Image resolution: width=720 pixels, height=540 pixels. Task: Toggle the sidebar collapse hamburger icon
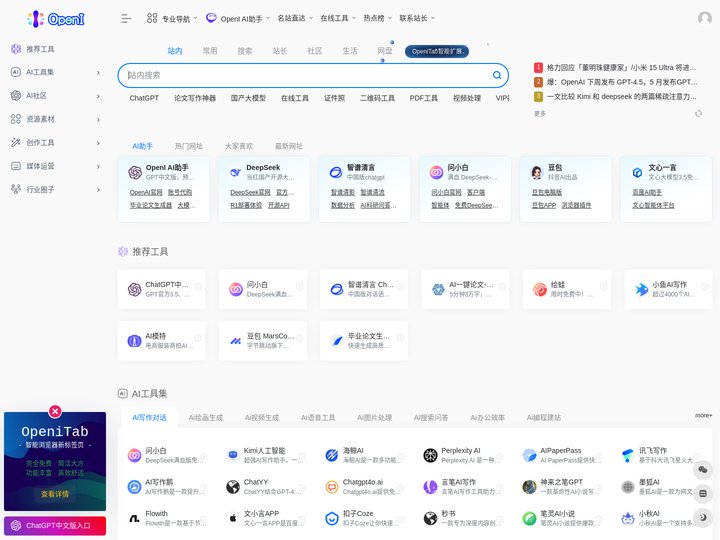tap(126, 18)
